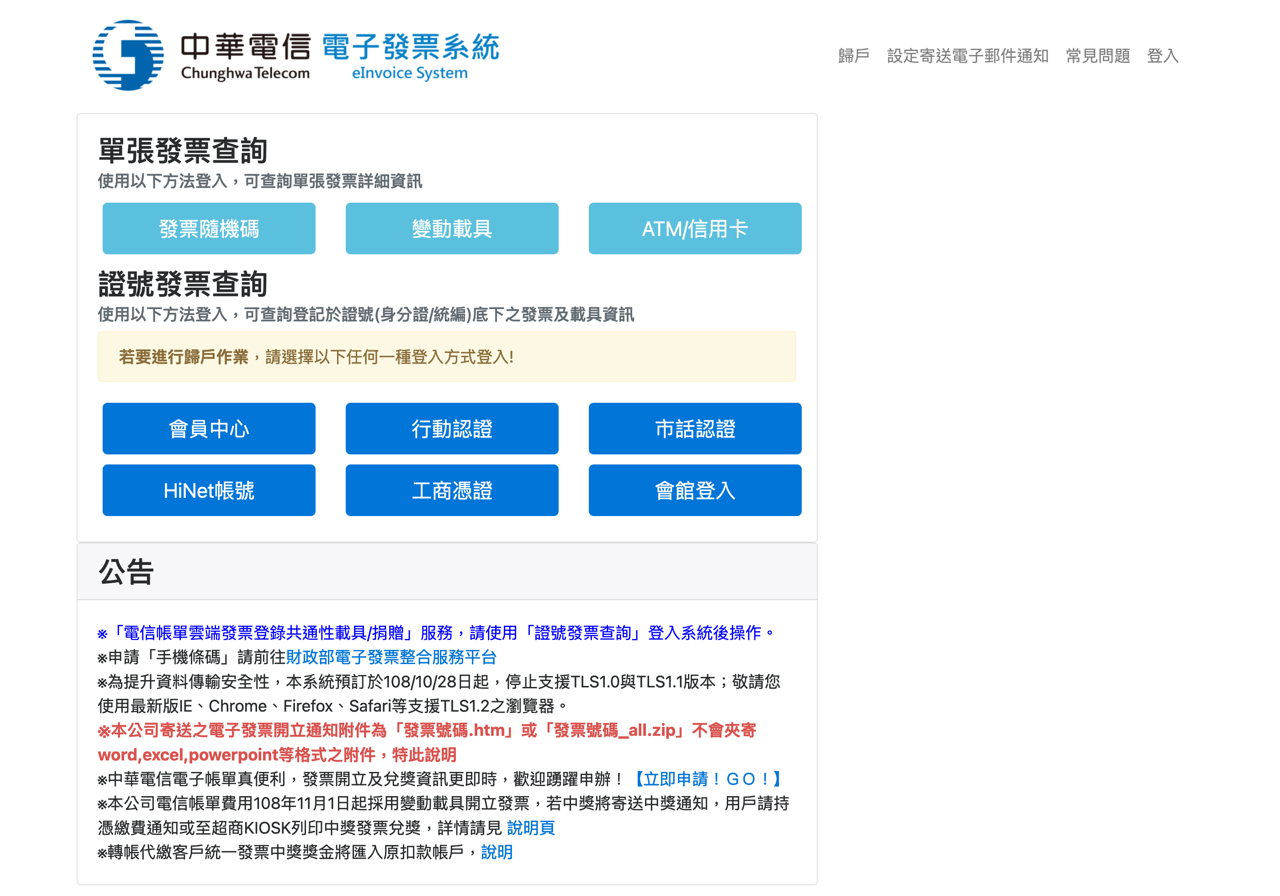Click the 公告 panel header
The image size is (1280, 896).
447,572
